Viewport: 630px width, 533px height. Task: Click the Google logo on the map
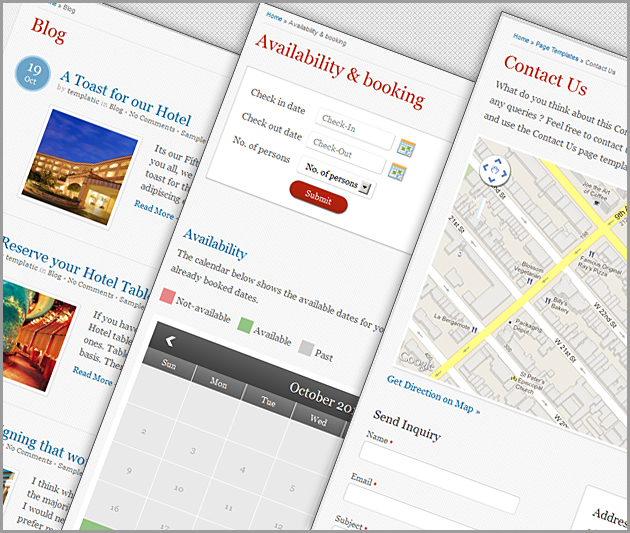click(x=417, y=362)
